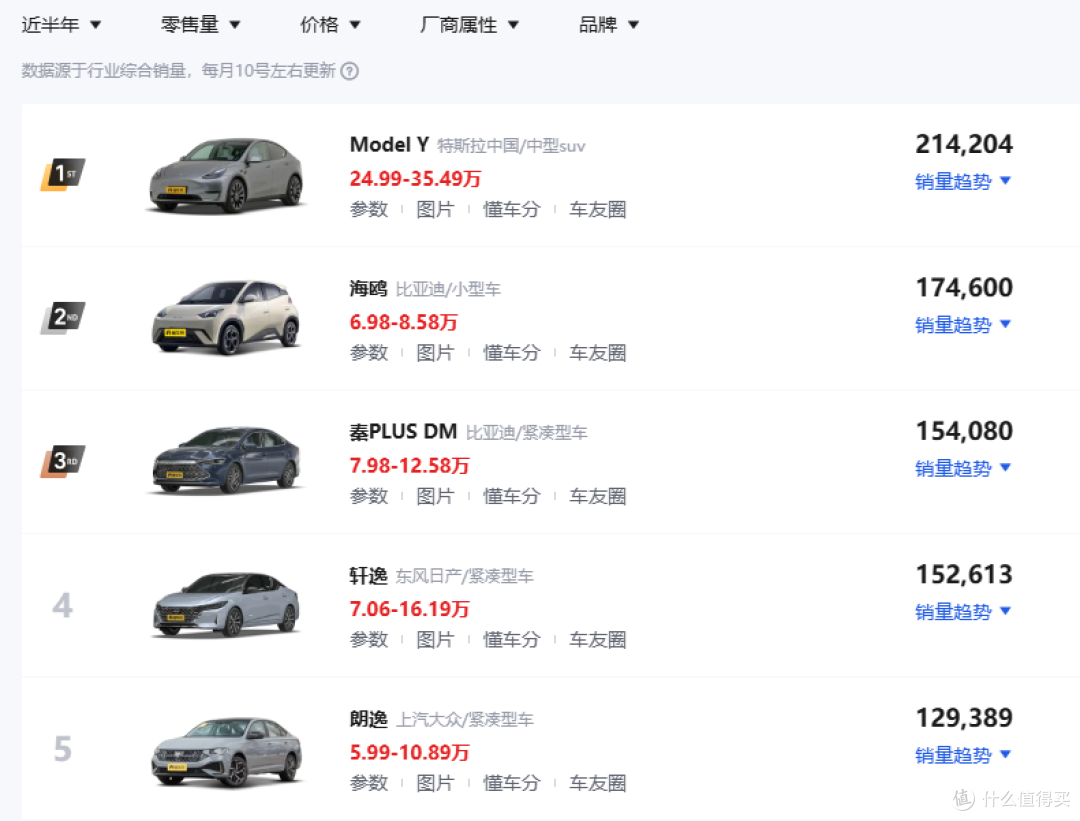Click the 129,389 sales figure
The image size is (1080, 821).
click(x=964, y=718)
